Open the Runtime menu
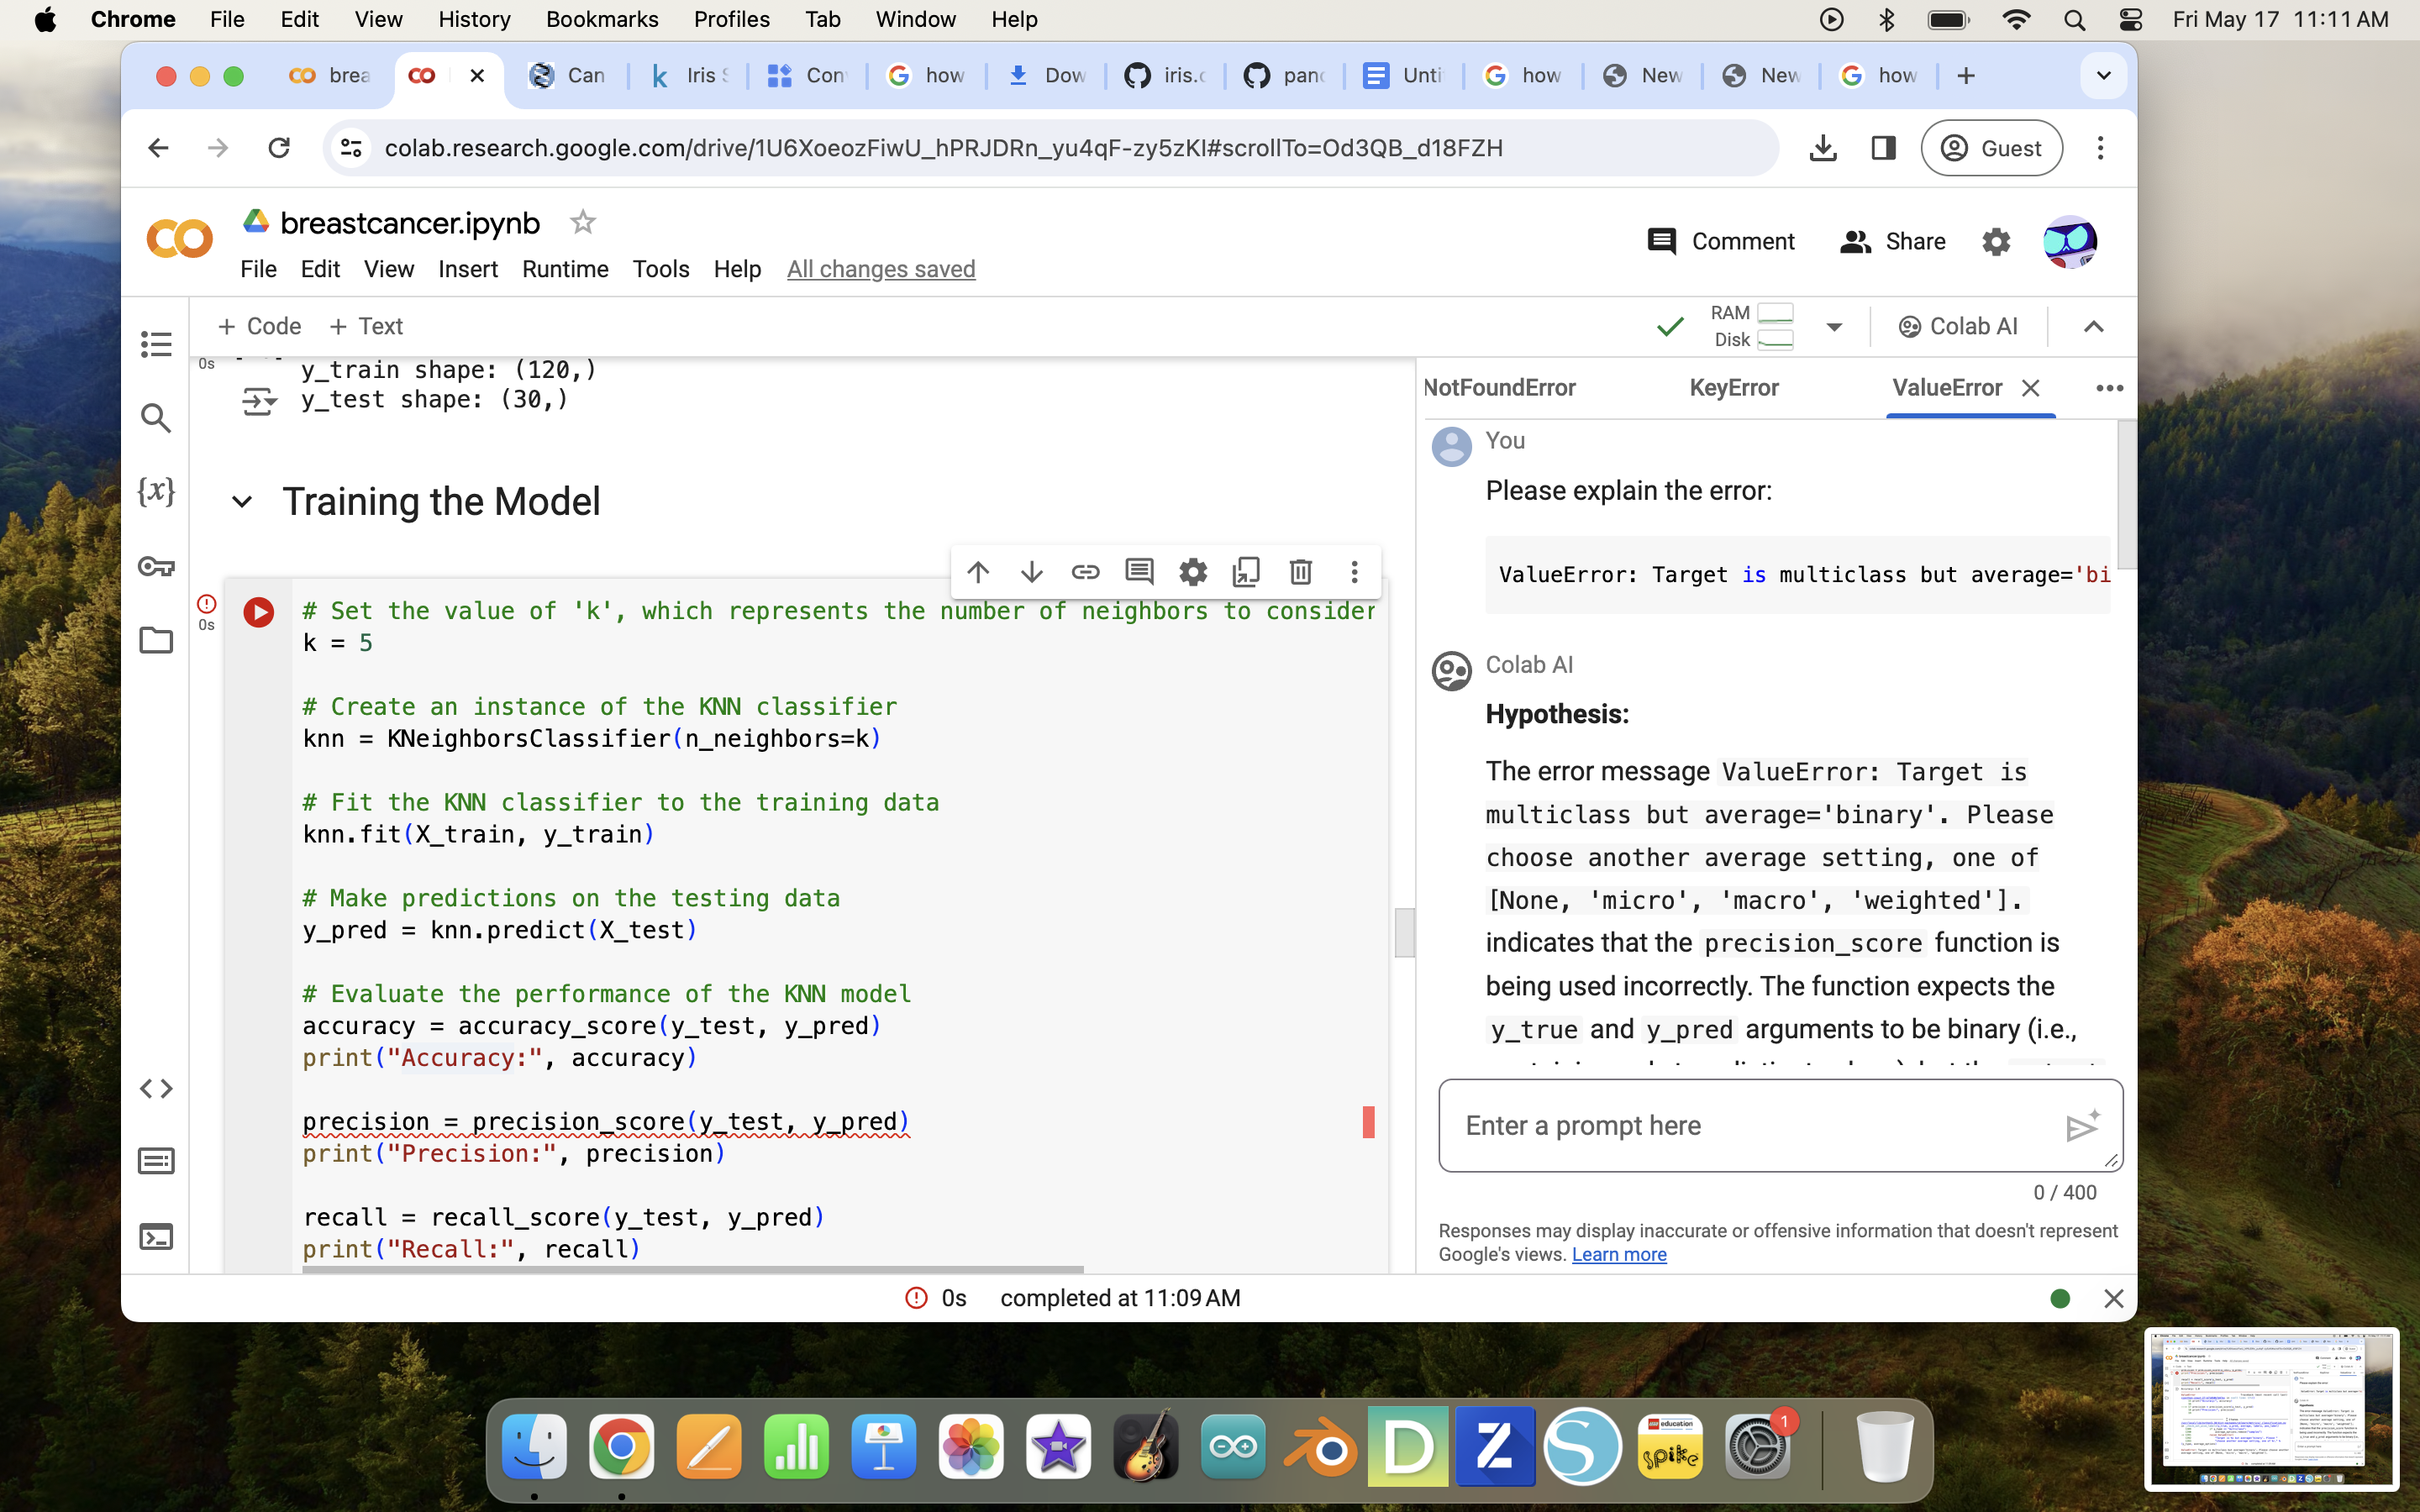2420x1512 pixels. pyautogui.click(x=565, y=269)
